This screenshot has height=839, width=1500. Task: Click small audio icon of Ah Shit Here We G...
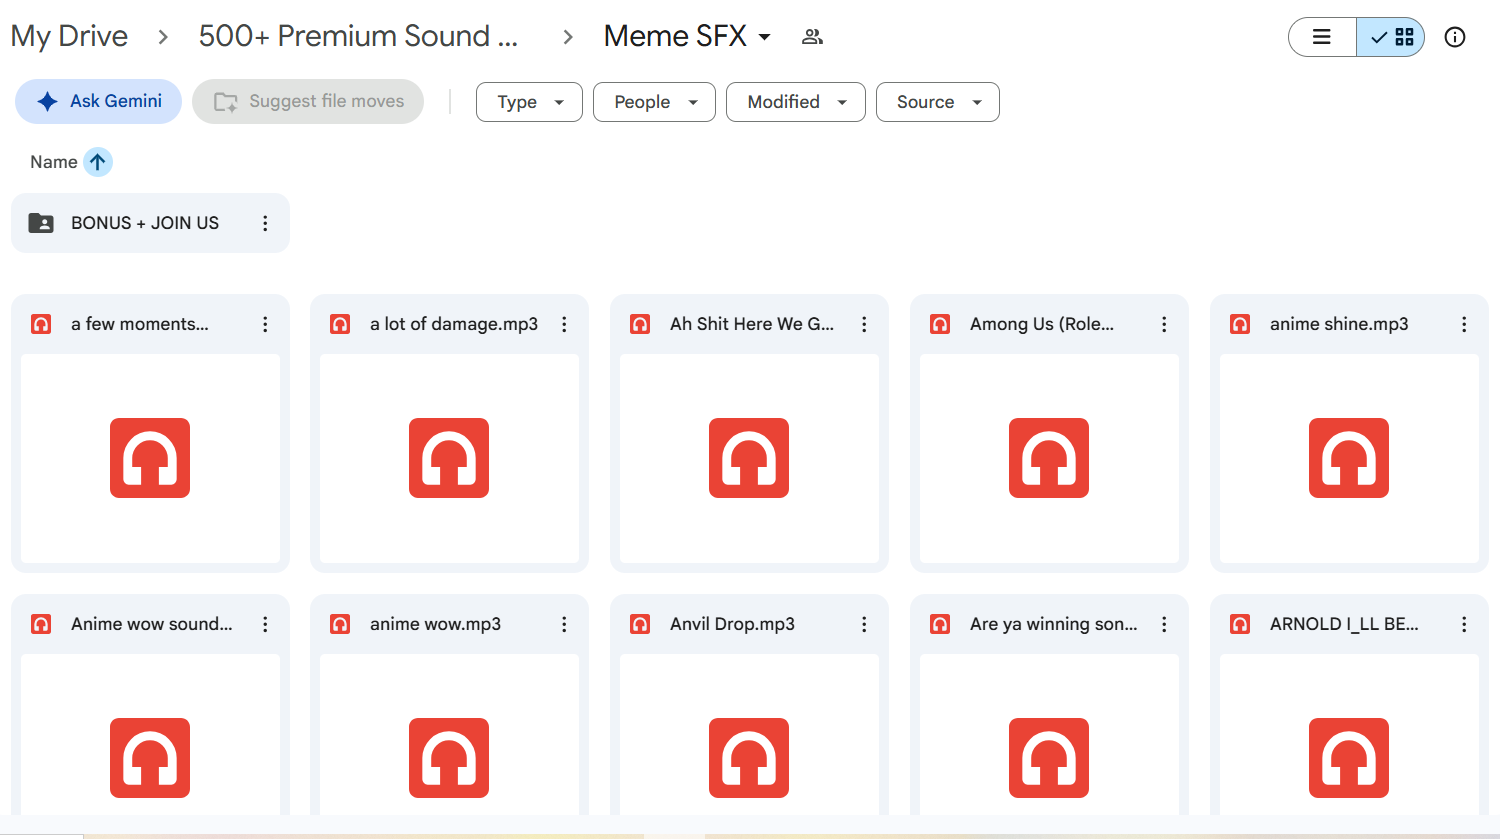(640, 324)
